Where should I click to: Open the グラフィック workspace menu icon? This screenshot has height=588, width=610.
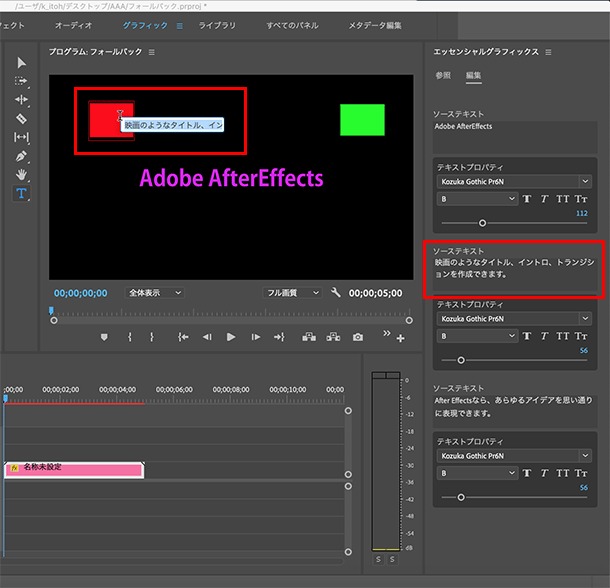179,26
